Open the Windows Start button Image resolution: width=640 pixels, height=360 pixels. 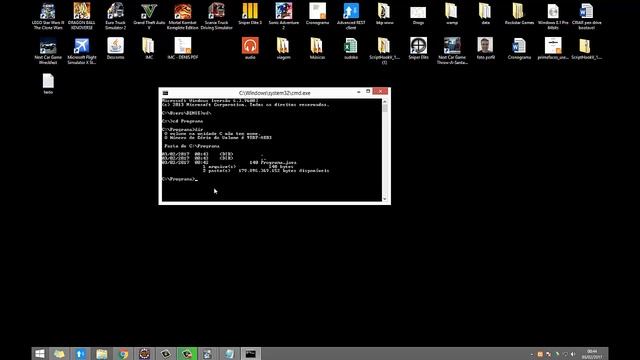40,354
